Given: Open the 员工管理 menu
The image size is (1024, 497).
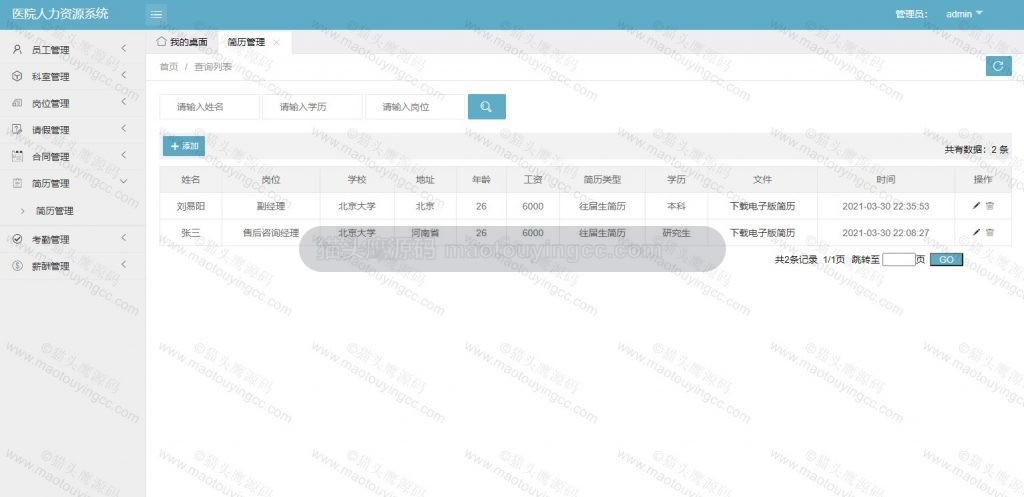Looking at the screenshot, I should (x=72, y=50).
